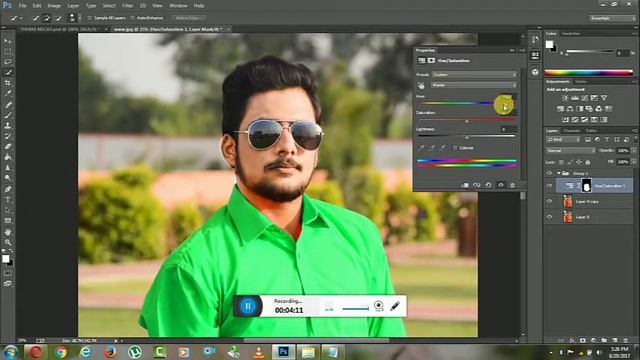
Task: Hide the Group 1 layer group
Action: click(x=549, y=173)
